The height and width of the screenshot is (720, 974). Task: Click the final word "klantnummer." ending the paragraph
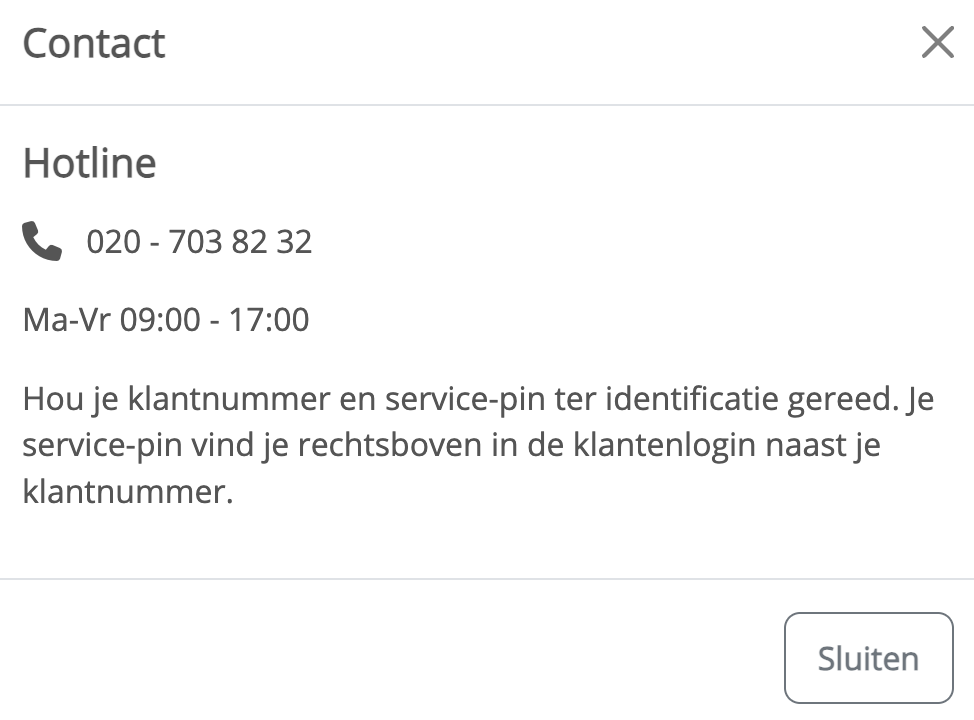point(127,492)
